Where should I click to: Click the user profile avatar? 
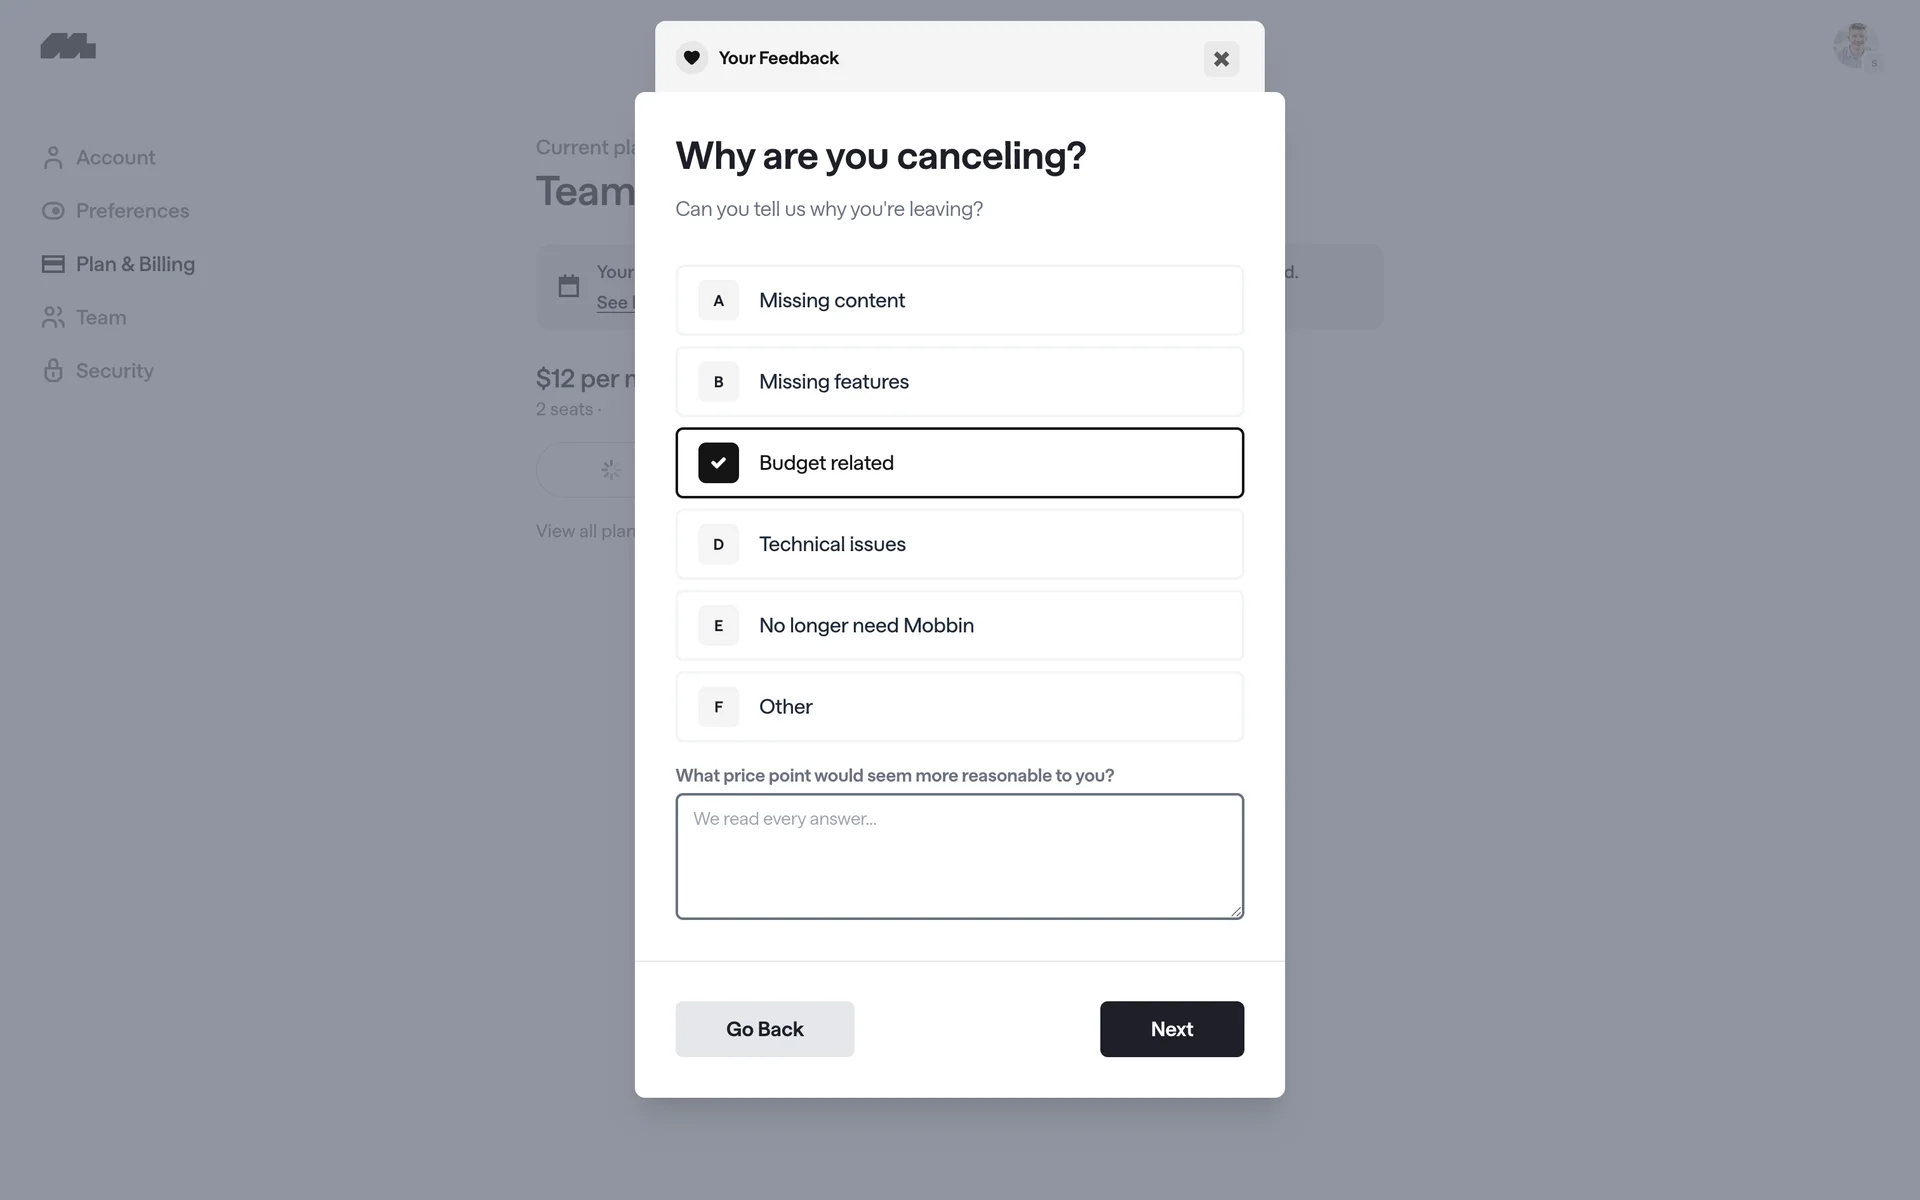1854,46
